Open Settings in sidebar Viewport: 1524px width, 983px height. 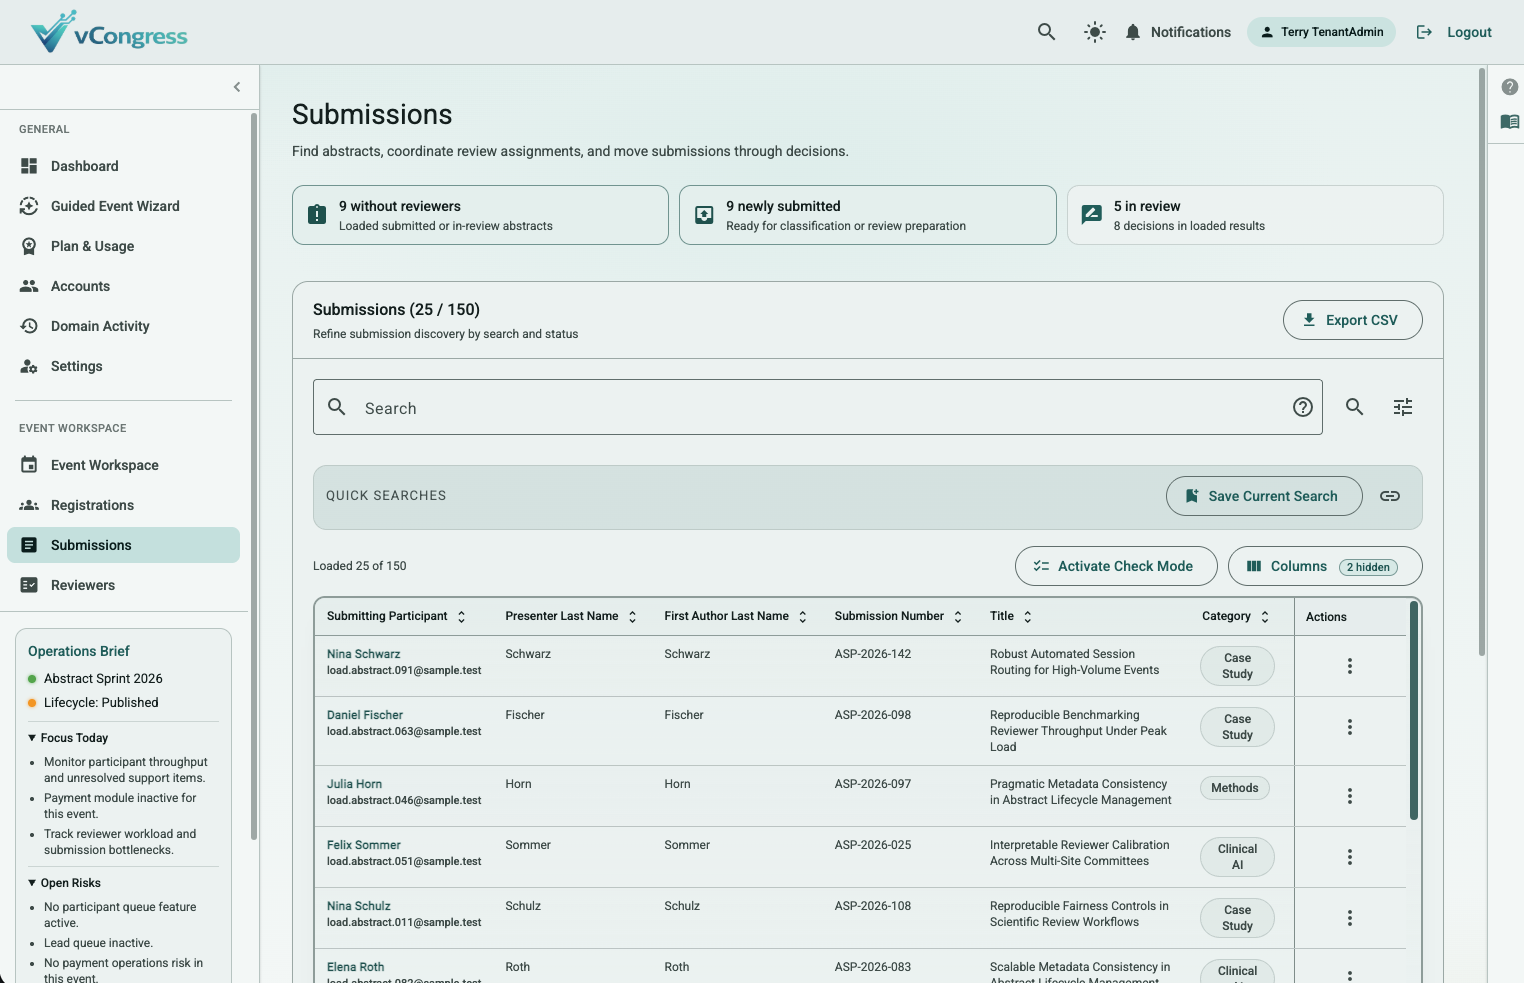(x=123, y=366)
